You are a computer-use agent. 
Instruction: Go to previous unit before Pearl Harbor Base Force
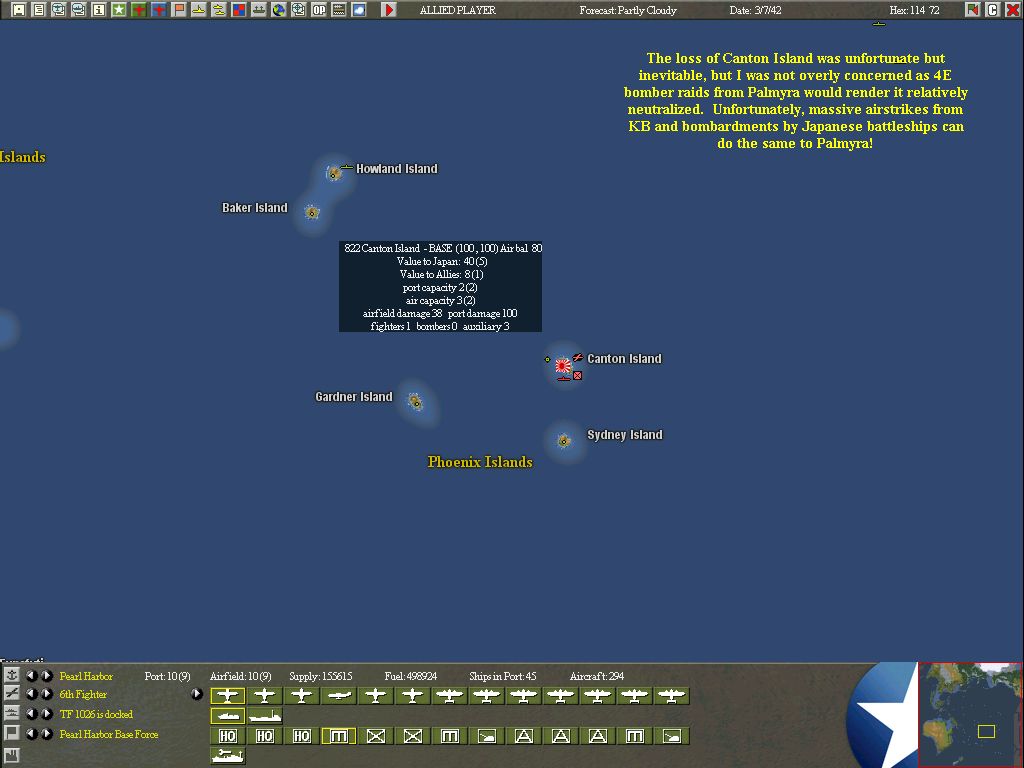pyautogui.click(x=31, y=734)
